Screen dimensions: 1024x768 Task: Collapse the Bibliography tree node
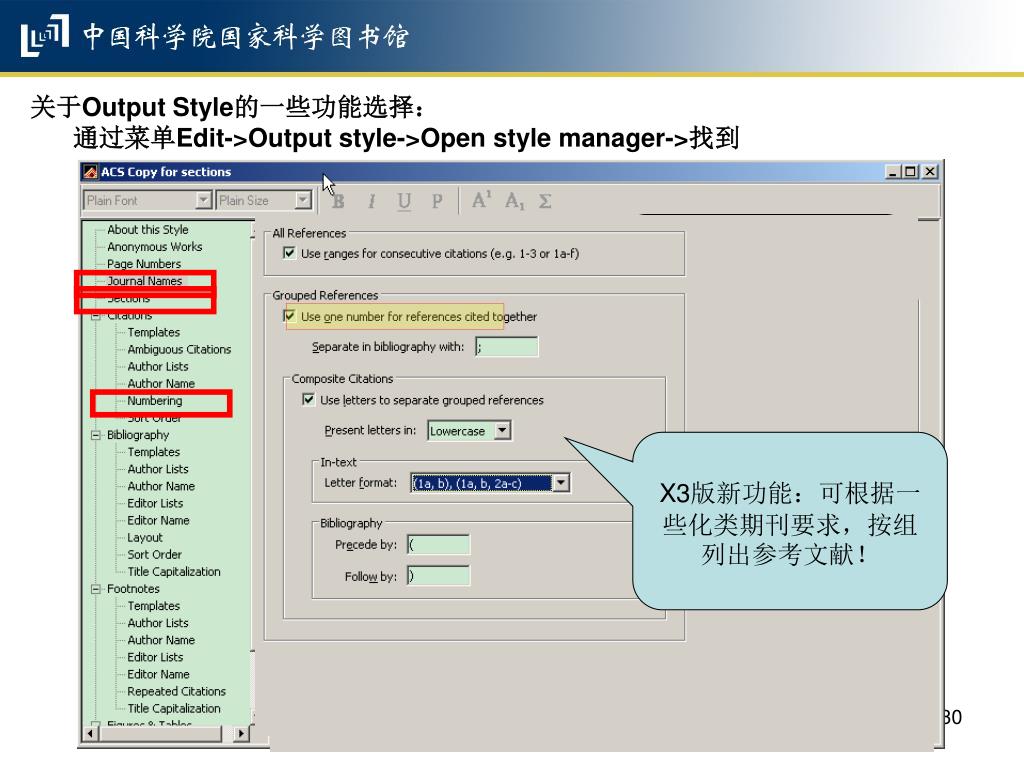point(96,435)
